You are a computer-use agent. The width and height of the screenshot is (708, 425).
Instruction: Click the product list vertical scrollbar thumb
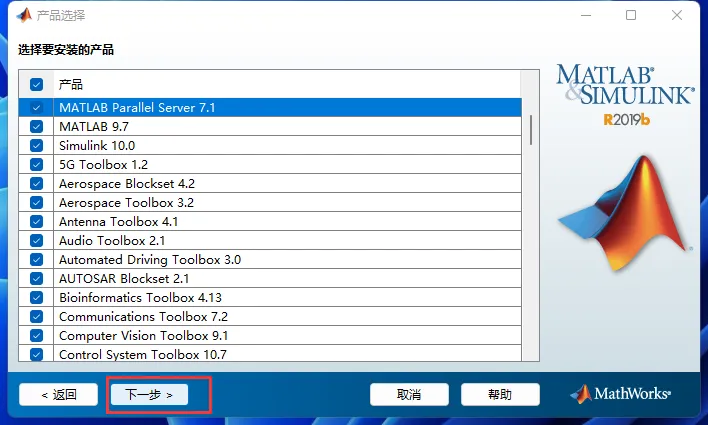coord(531,130)
